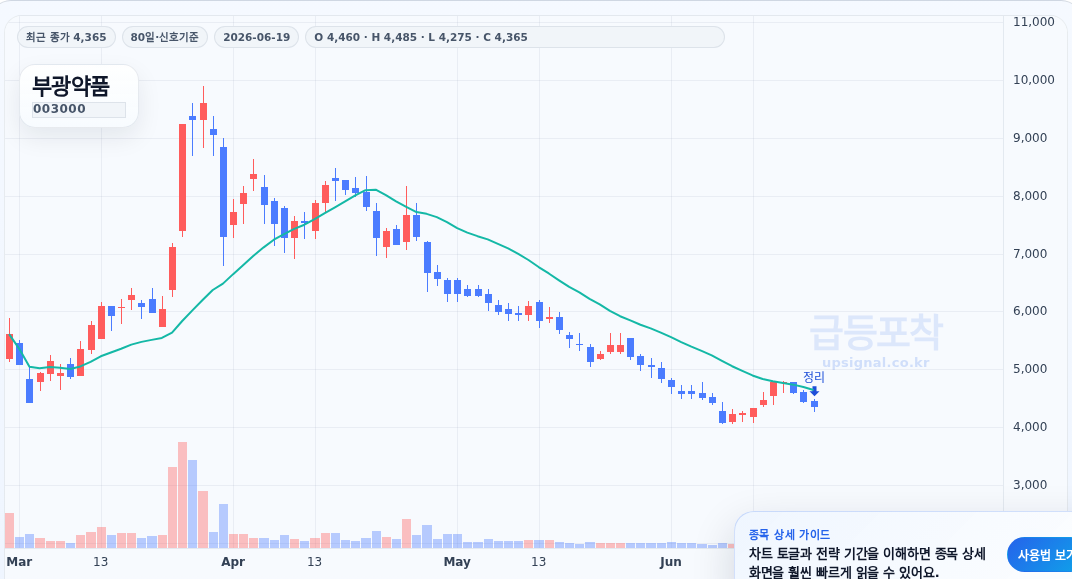Click the 사용법 보기 button
This screenshot has height=579, width=1072.
coord(1041,555)
